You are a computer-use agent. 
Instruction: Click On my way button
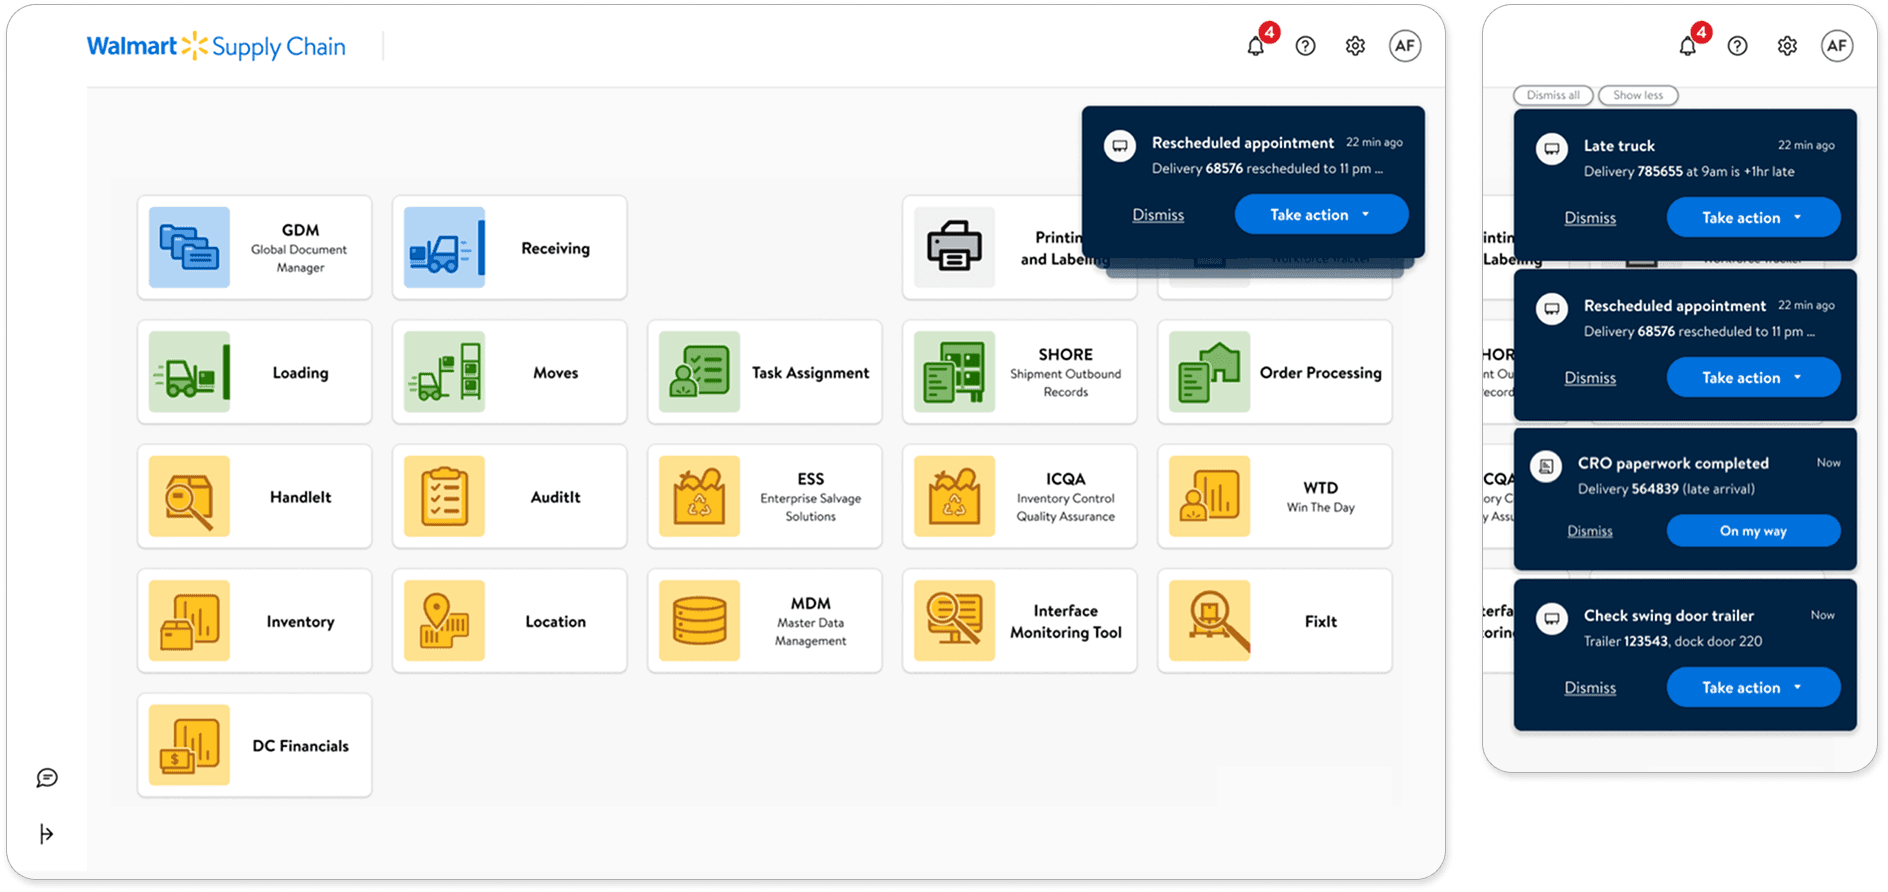[x=1753, y=531]
